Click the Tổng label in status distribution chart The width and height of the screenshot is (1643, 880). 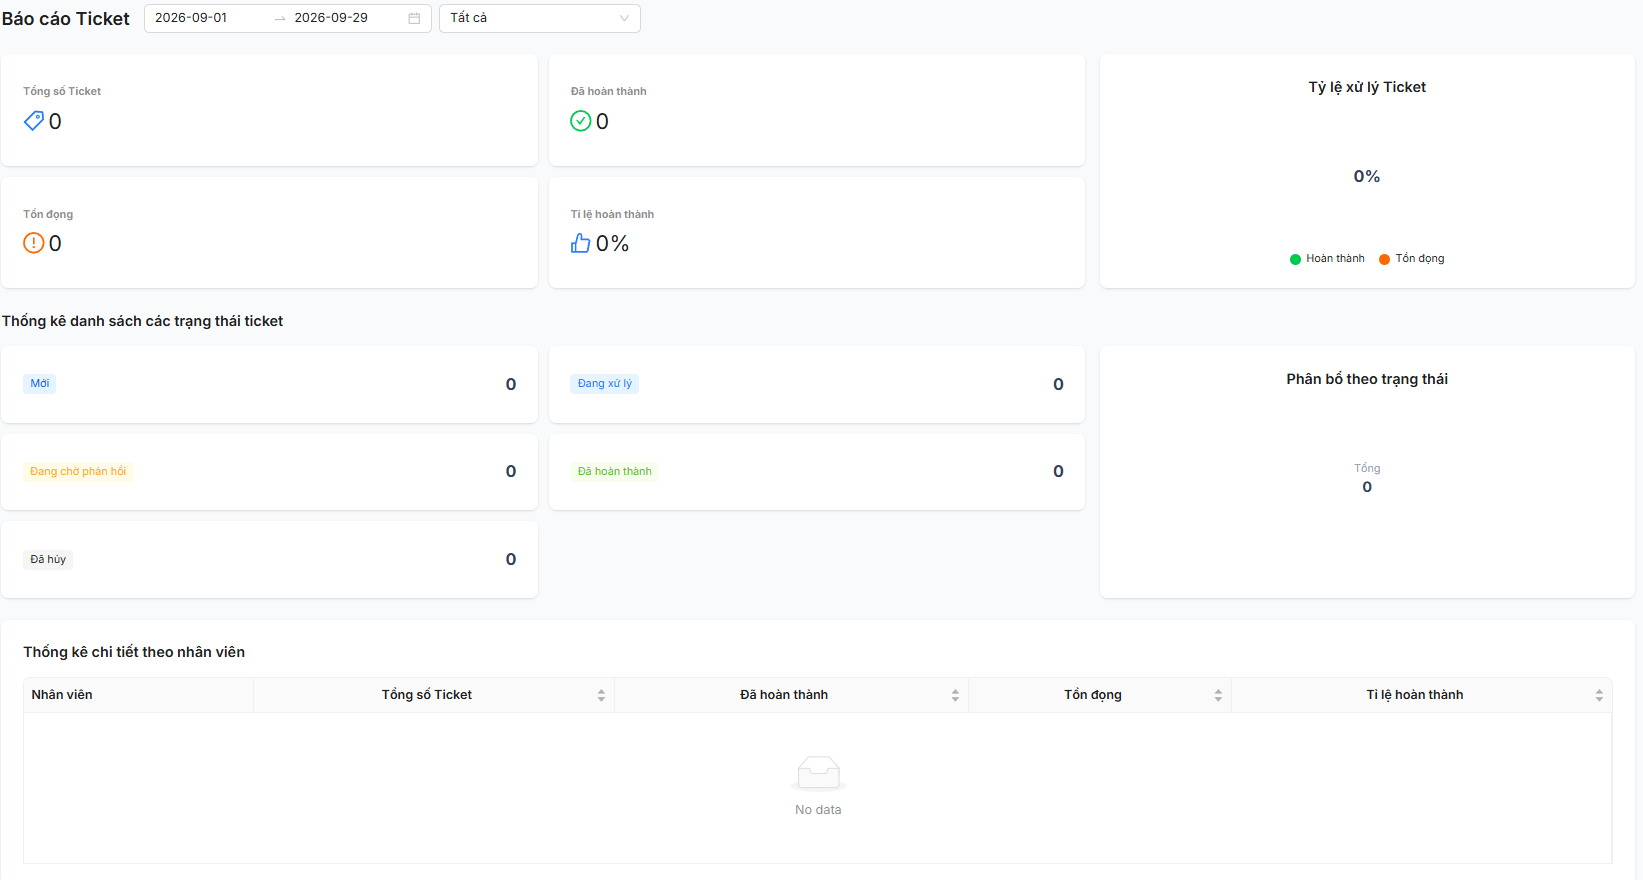[x=1367, y=469]
